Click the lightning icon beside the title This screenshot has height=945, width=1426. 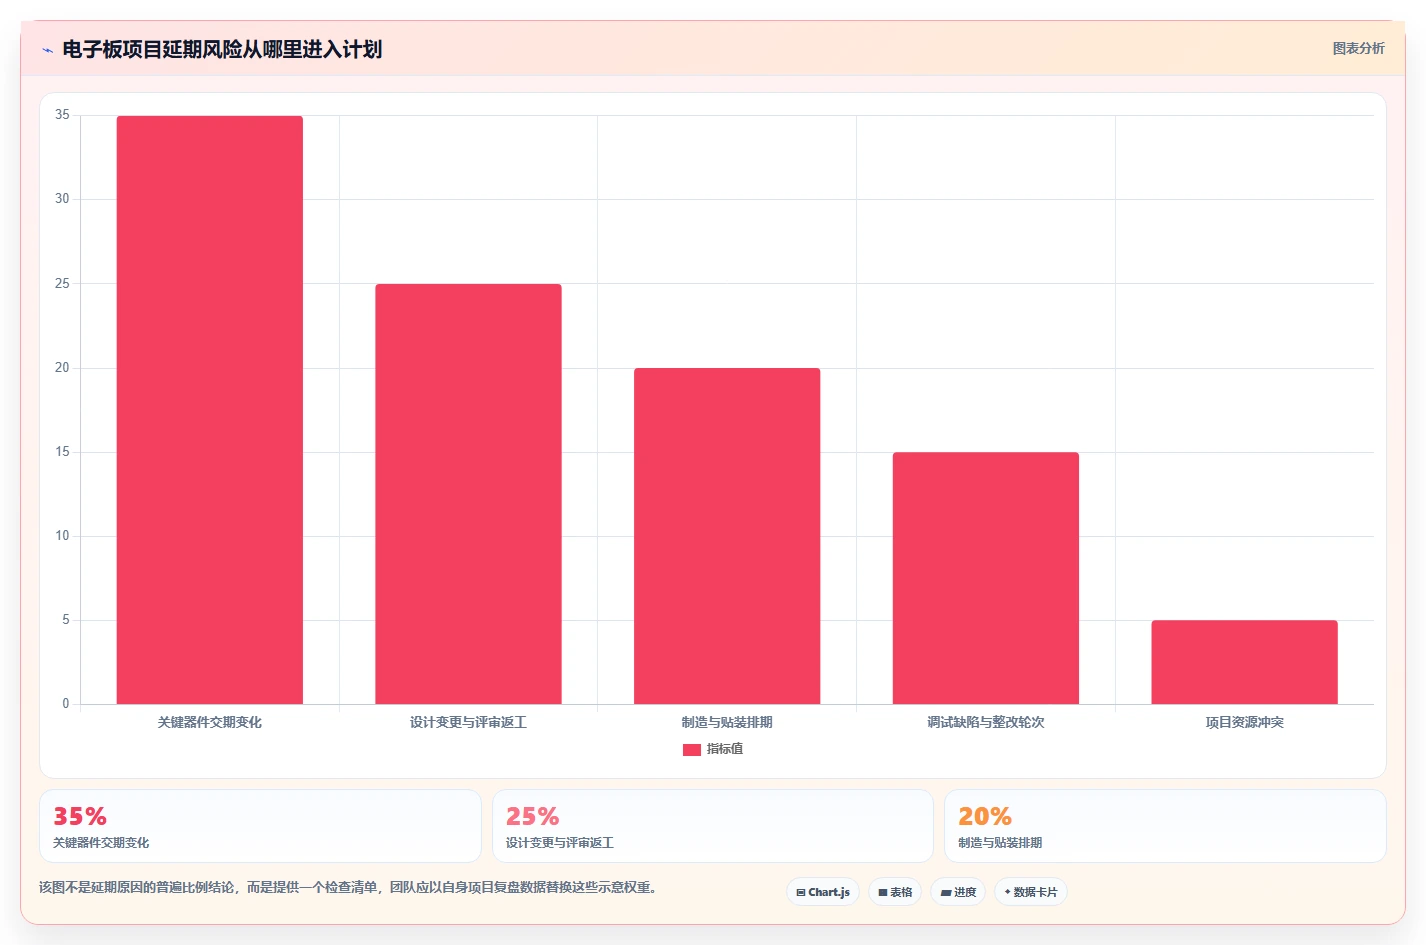47,50
